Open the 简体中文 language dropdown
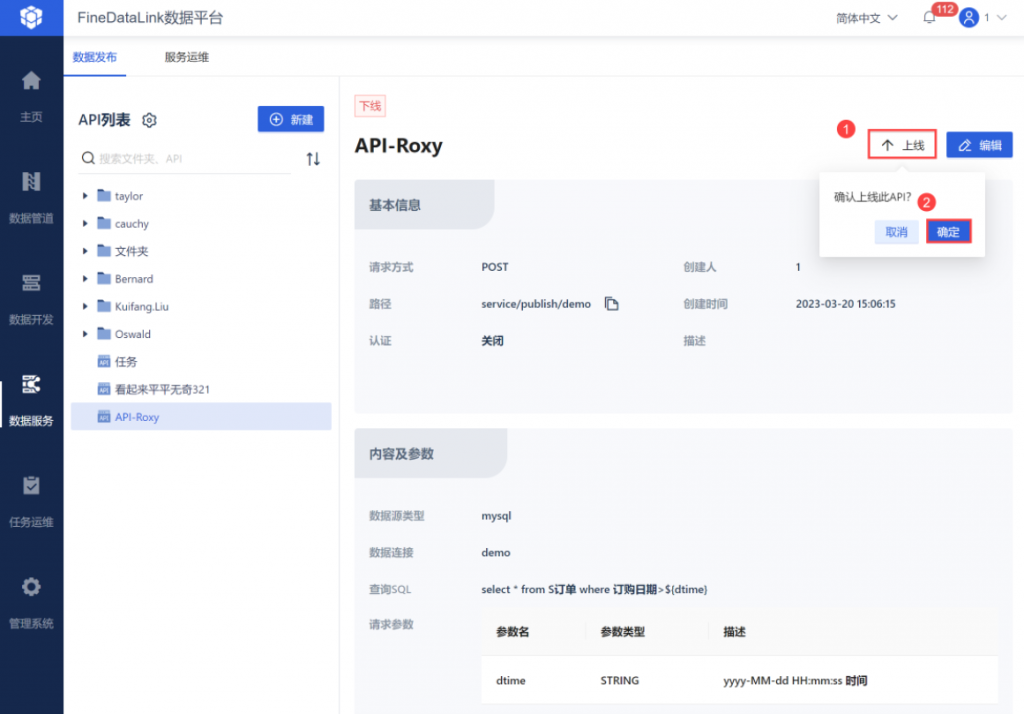This screenshot has width=1024, height=714. tap(867, 18)
